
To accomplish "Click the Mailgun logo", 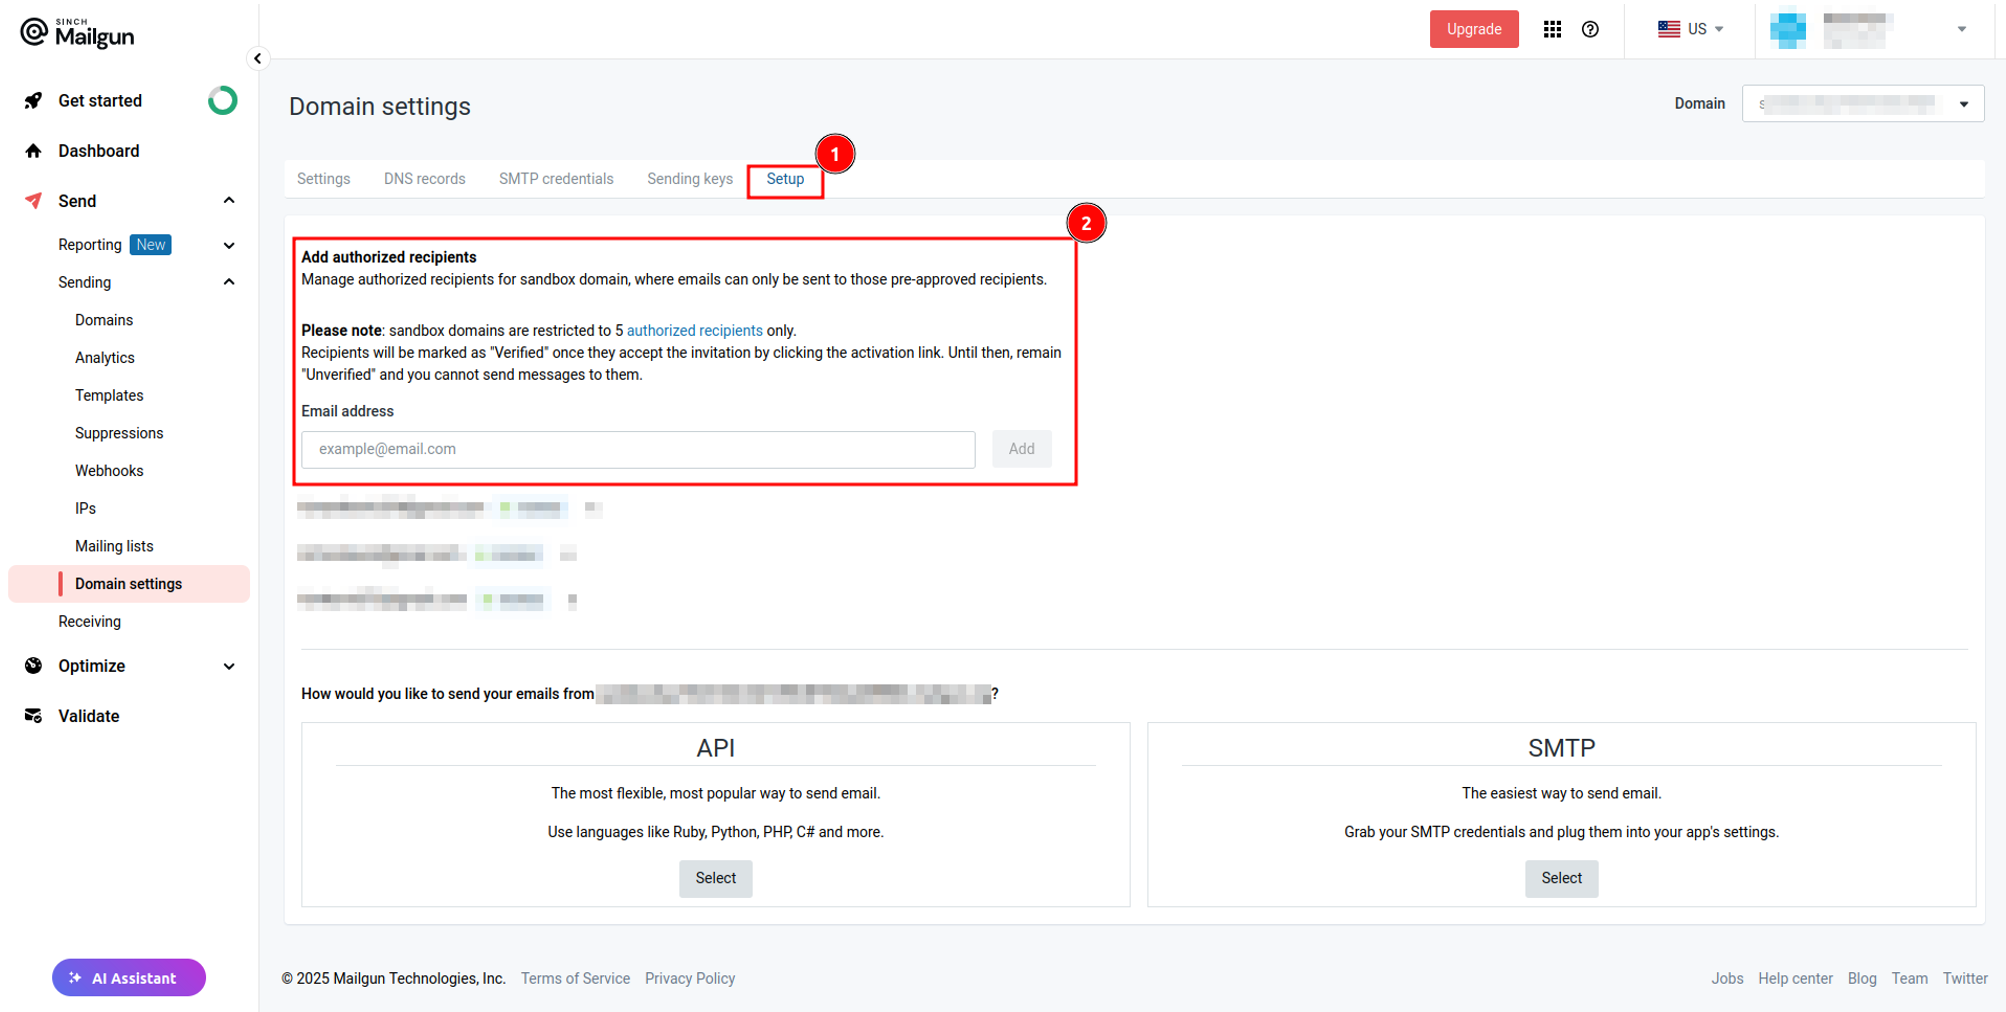I will click(x=77, y=33).
